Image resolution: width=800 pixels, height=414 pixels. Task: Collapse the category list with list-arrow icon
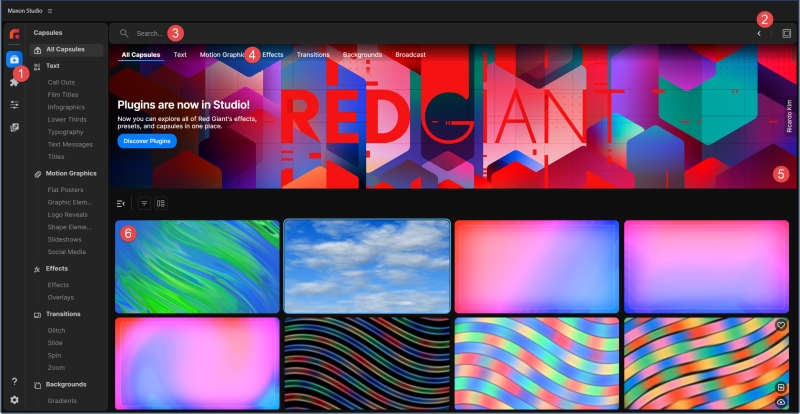121,204
